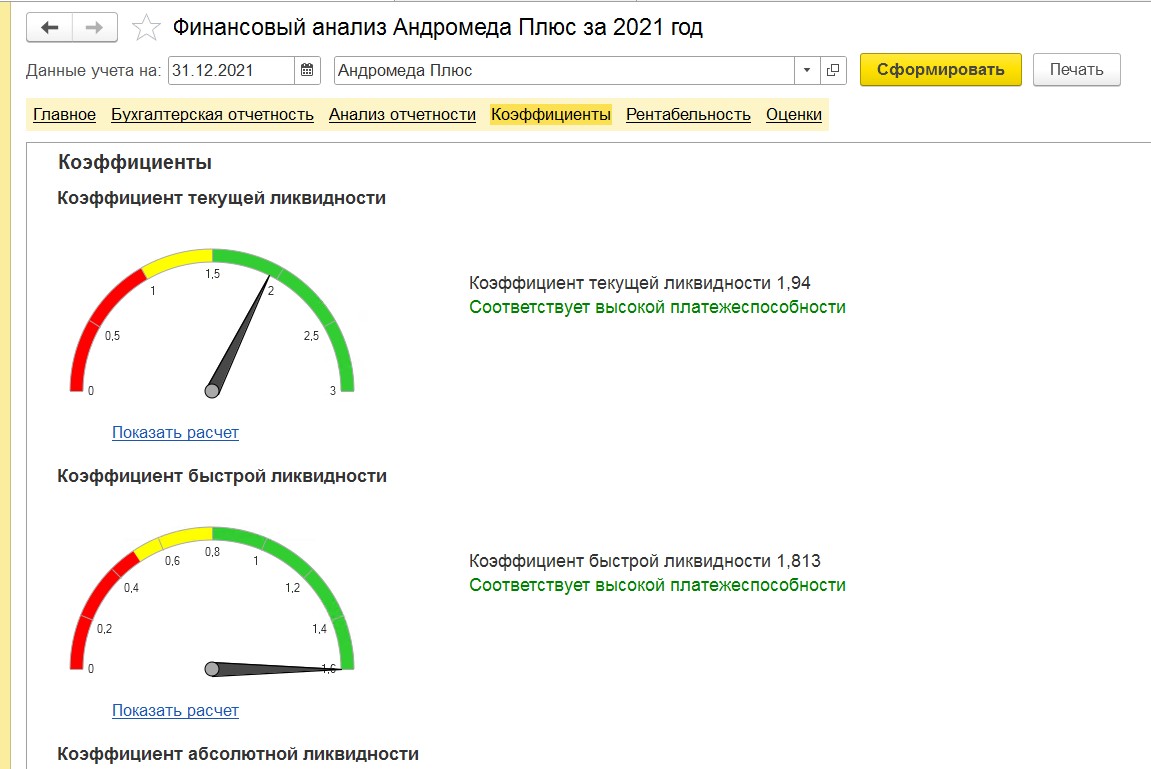Expand the organization dropdown arrow
The image size is (1151, 769).
point(807,70)
